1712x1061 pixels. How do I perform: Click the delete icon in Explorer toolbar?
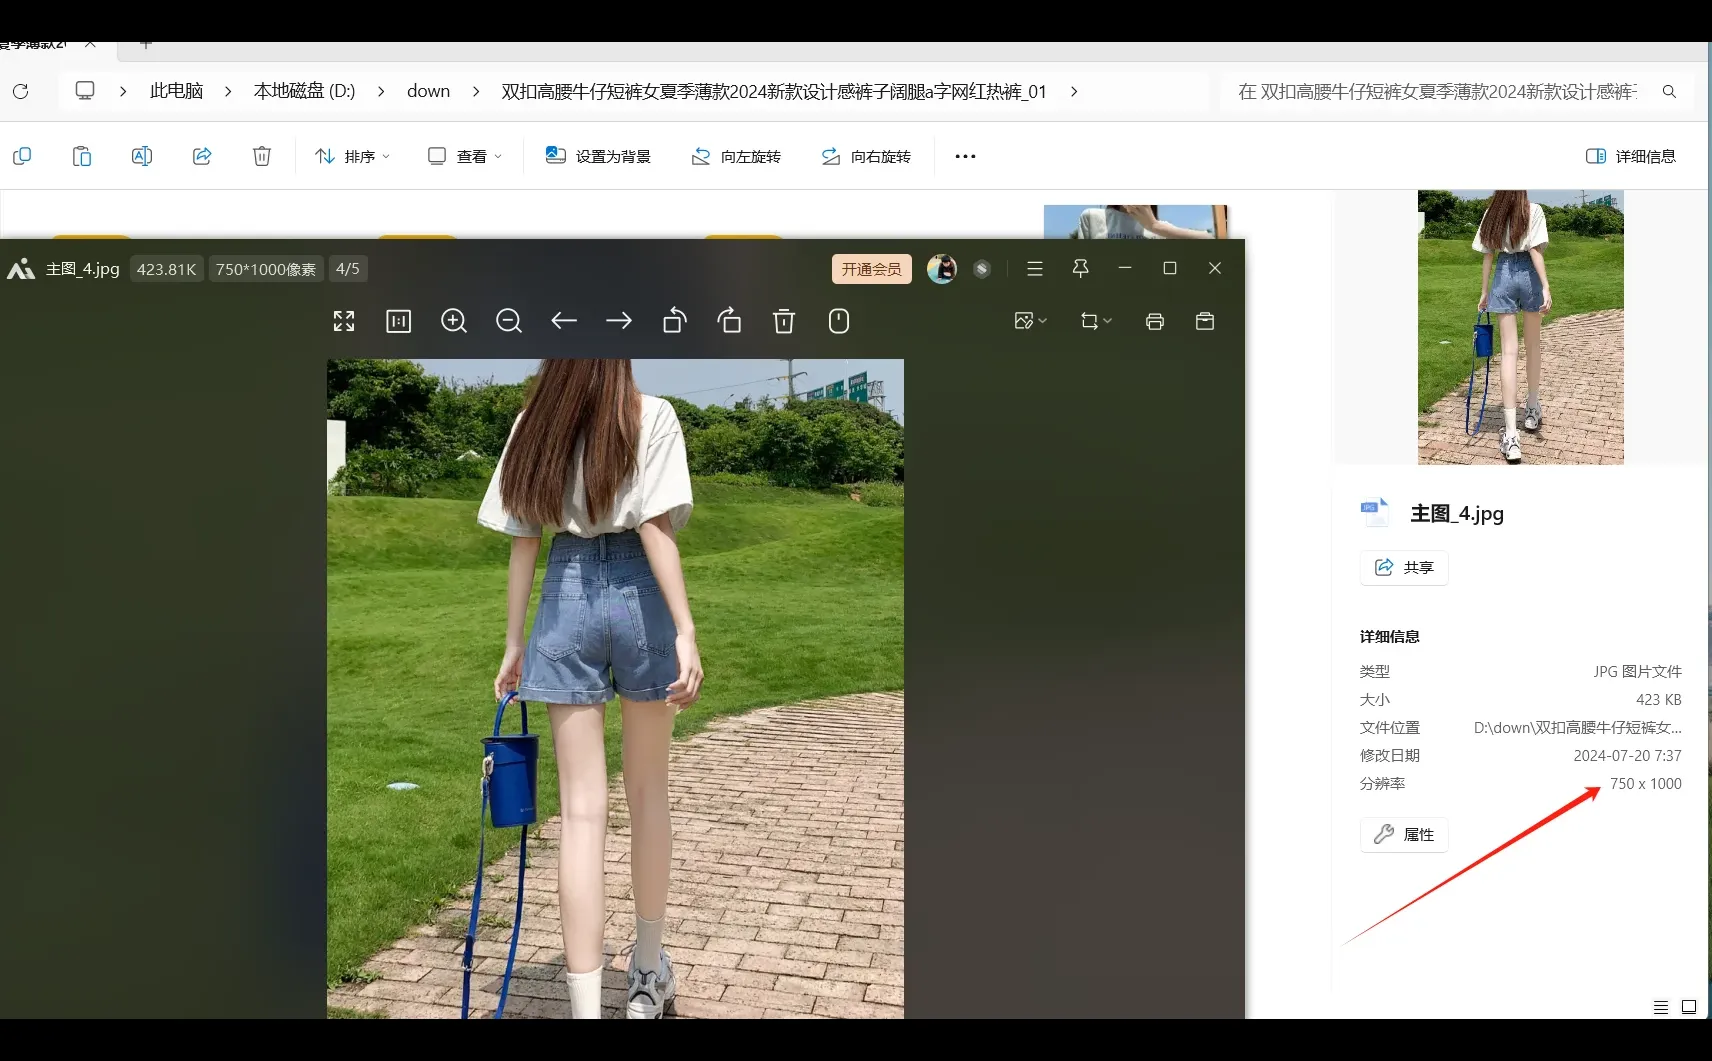tap(262, 156)
